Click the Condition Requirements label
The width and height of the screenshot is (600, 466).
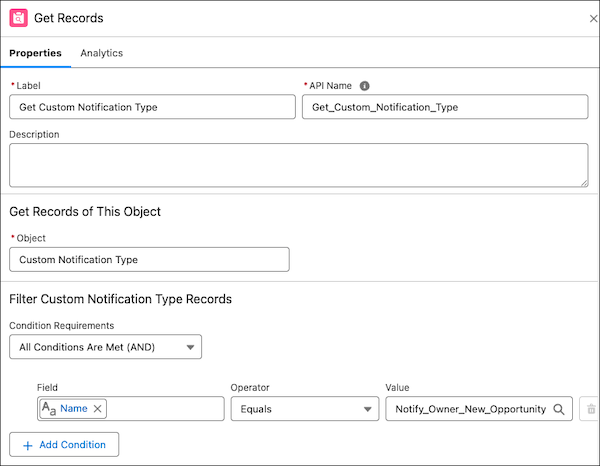click(62, 326)
